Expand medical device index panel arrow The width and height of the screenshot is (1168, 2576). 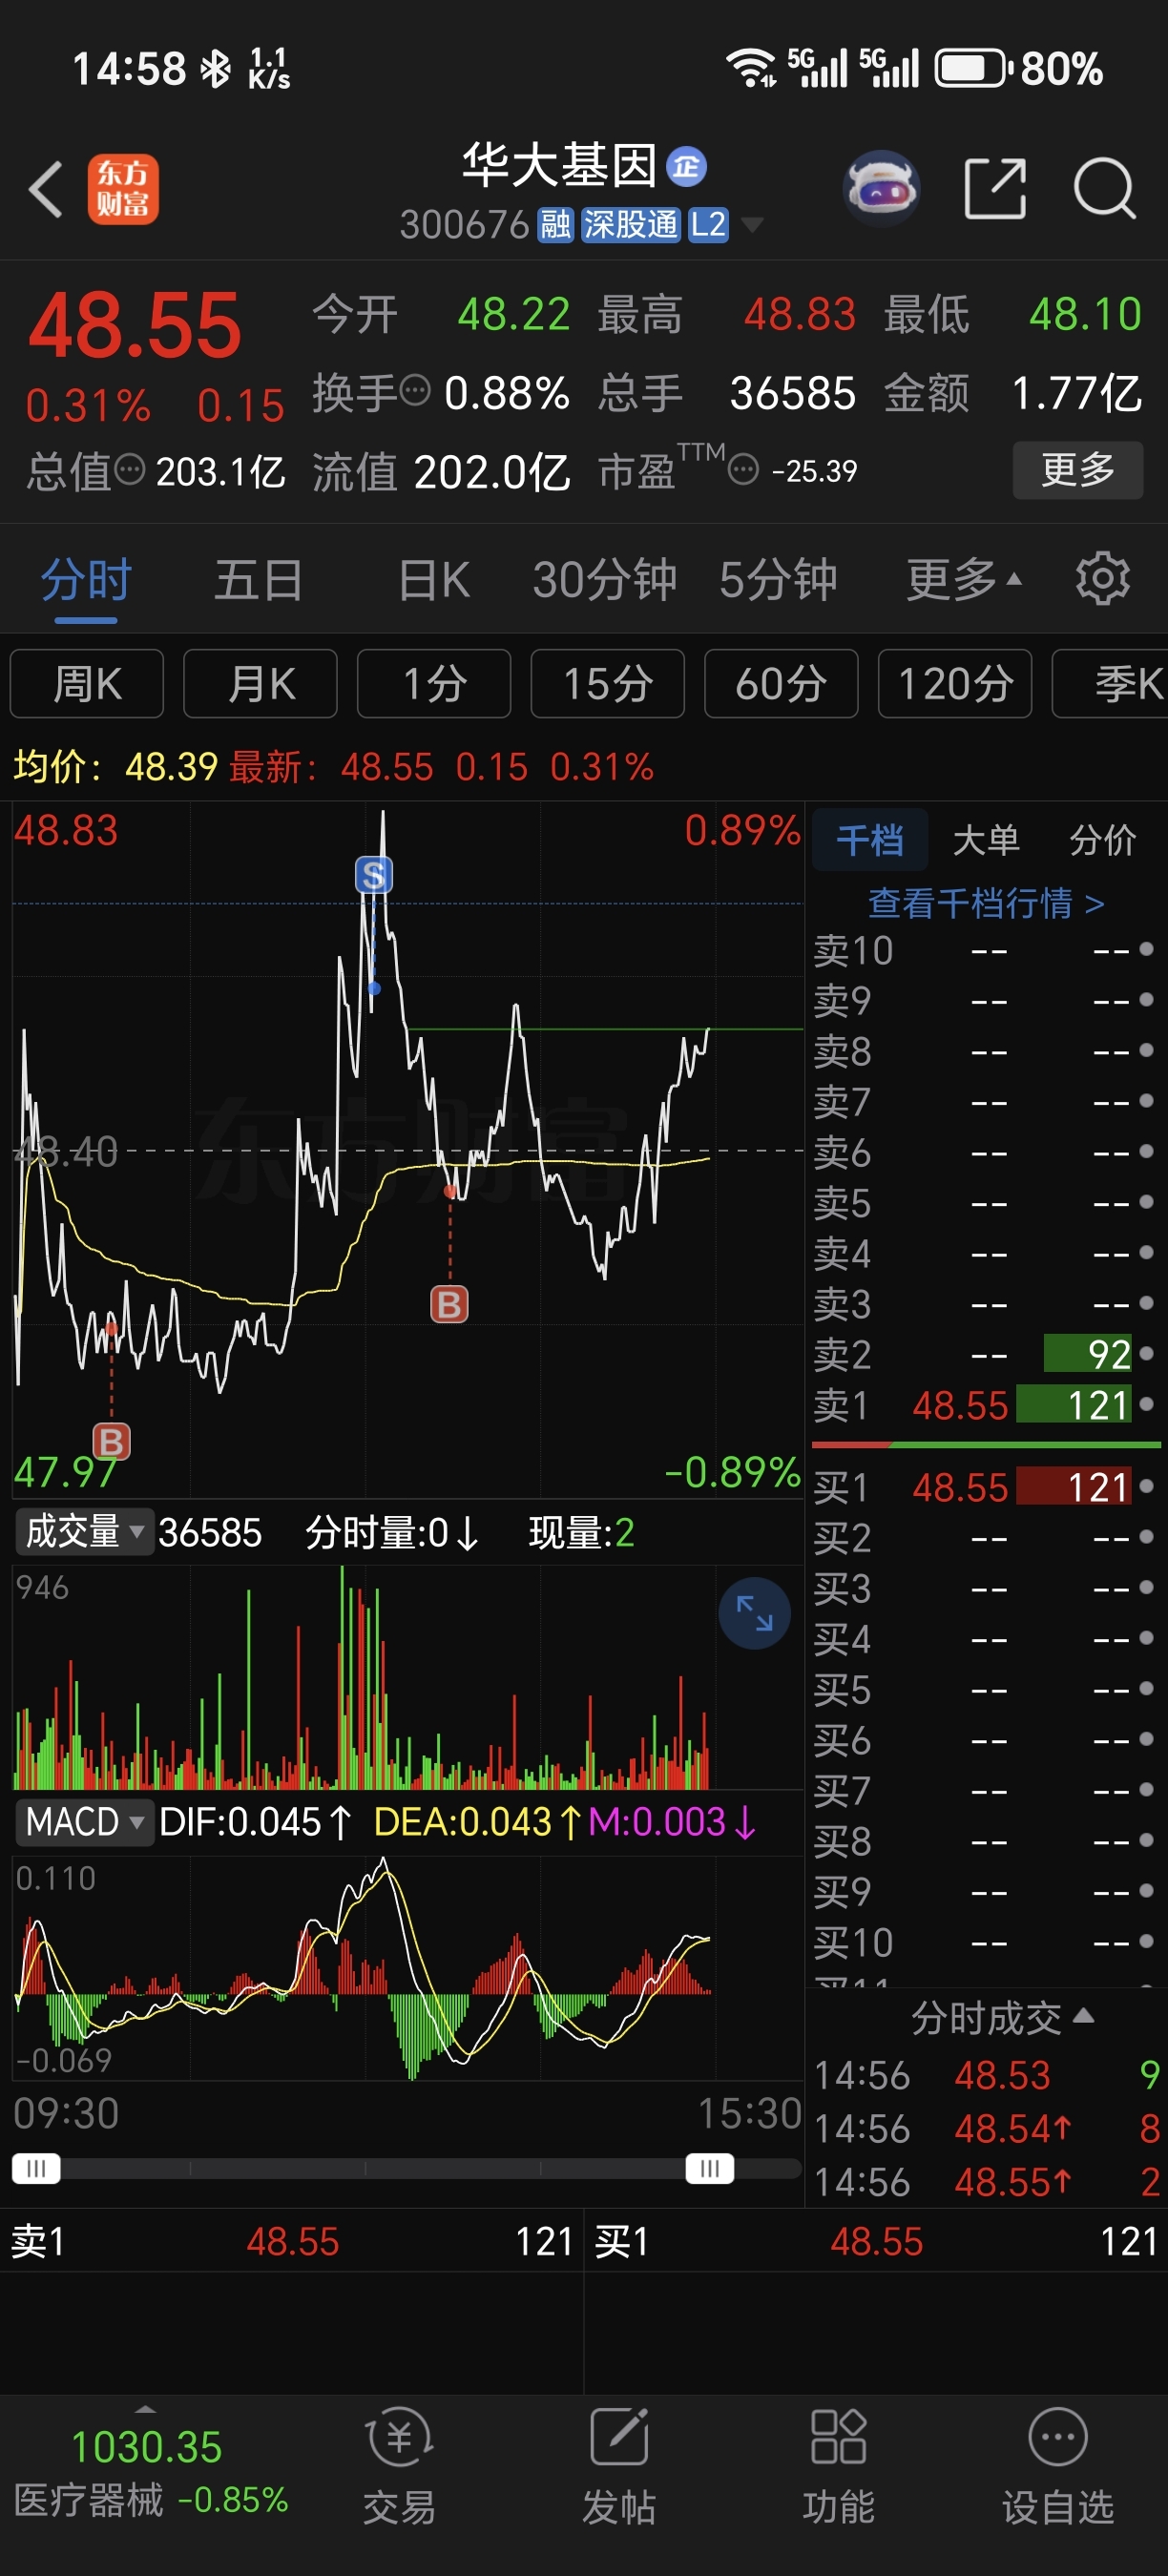(145, 2409)
